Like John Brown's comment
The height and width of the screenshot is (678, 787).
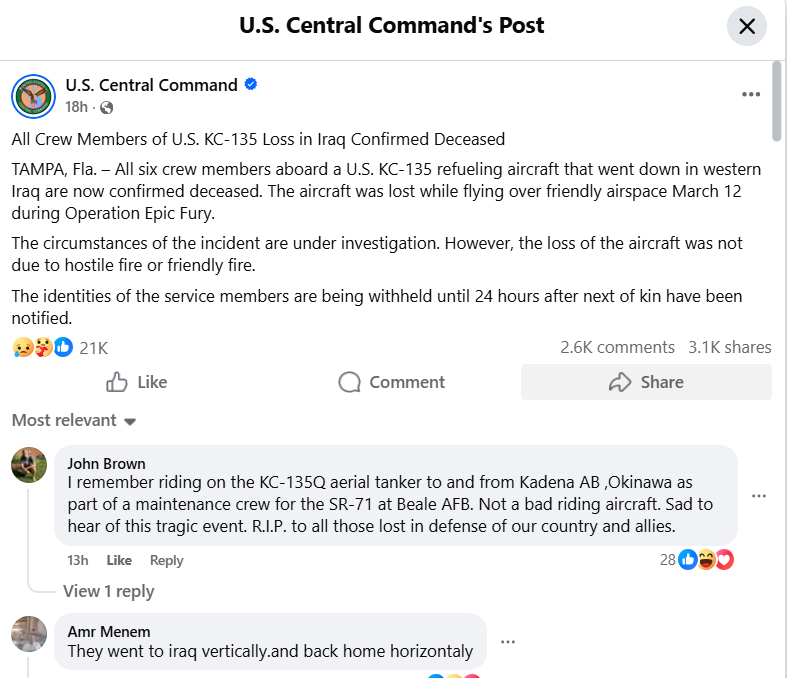coord(119,560)
